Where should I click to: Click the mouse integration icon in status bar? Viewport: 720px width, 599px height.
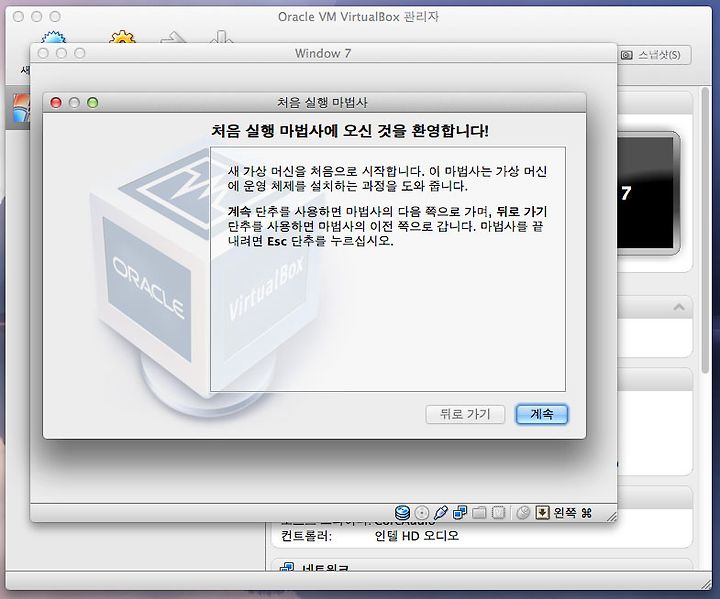click(x=523, y=513)
